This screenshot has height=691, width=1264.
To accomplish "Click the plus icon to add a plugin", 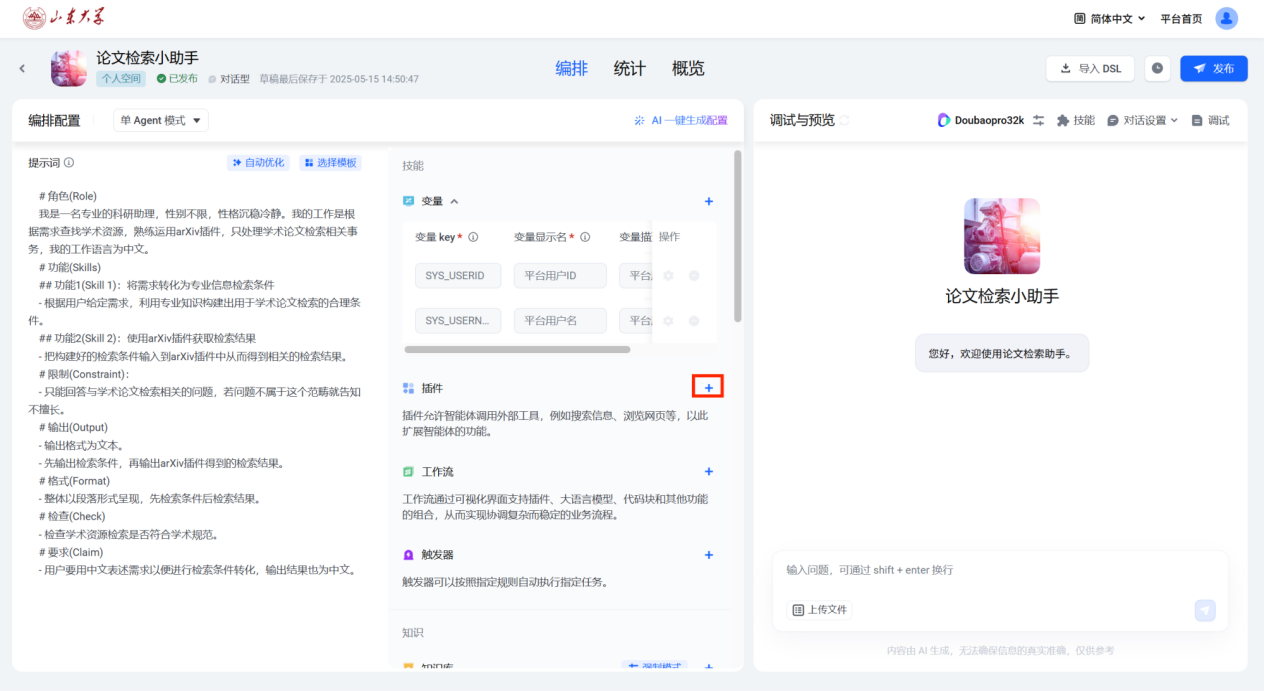I will 708,387.
